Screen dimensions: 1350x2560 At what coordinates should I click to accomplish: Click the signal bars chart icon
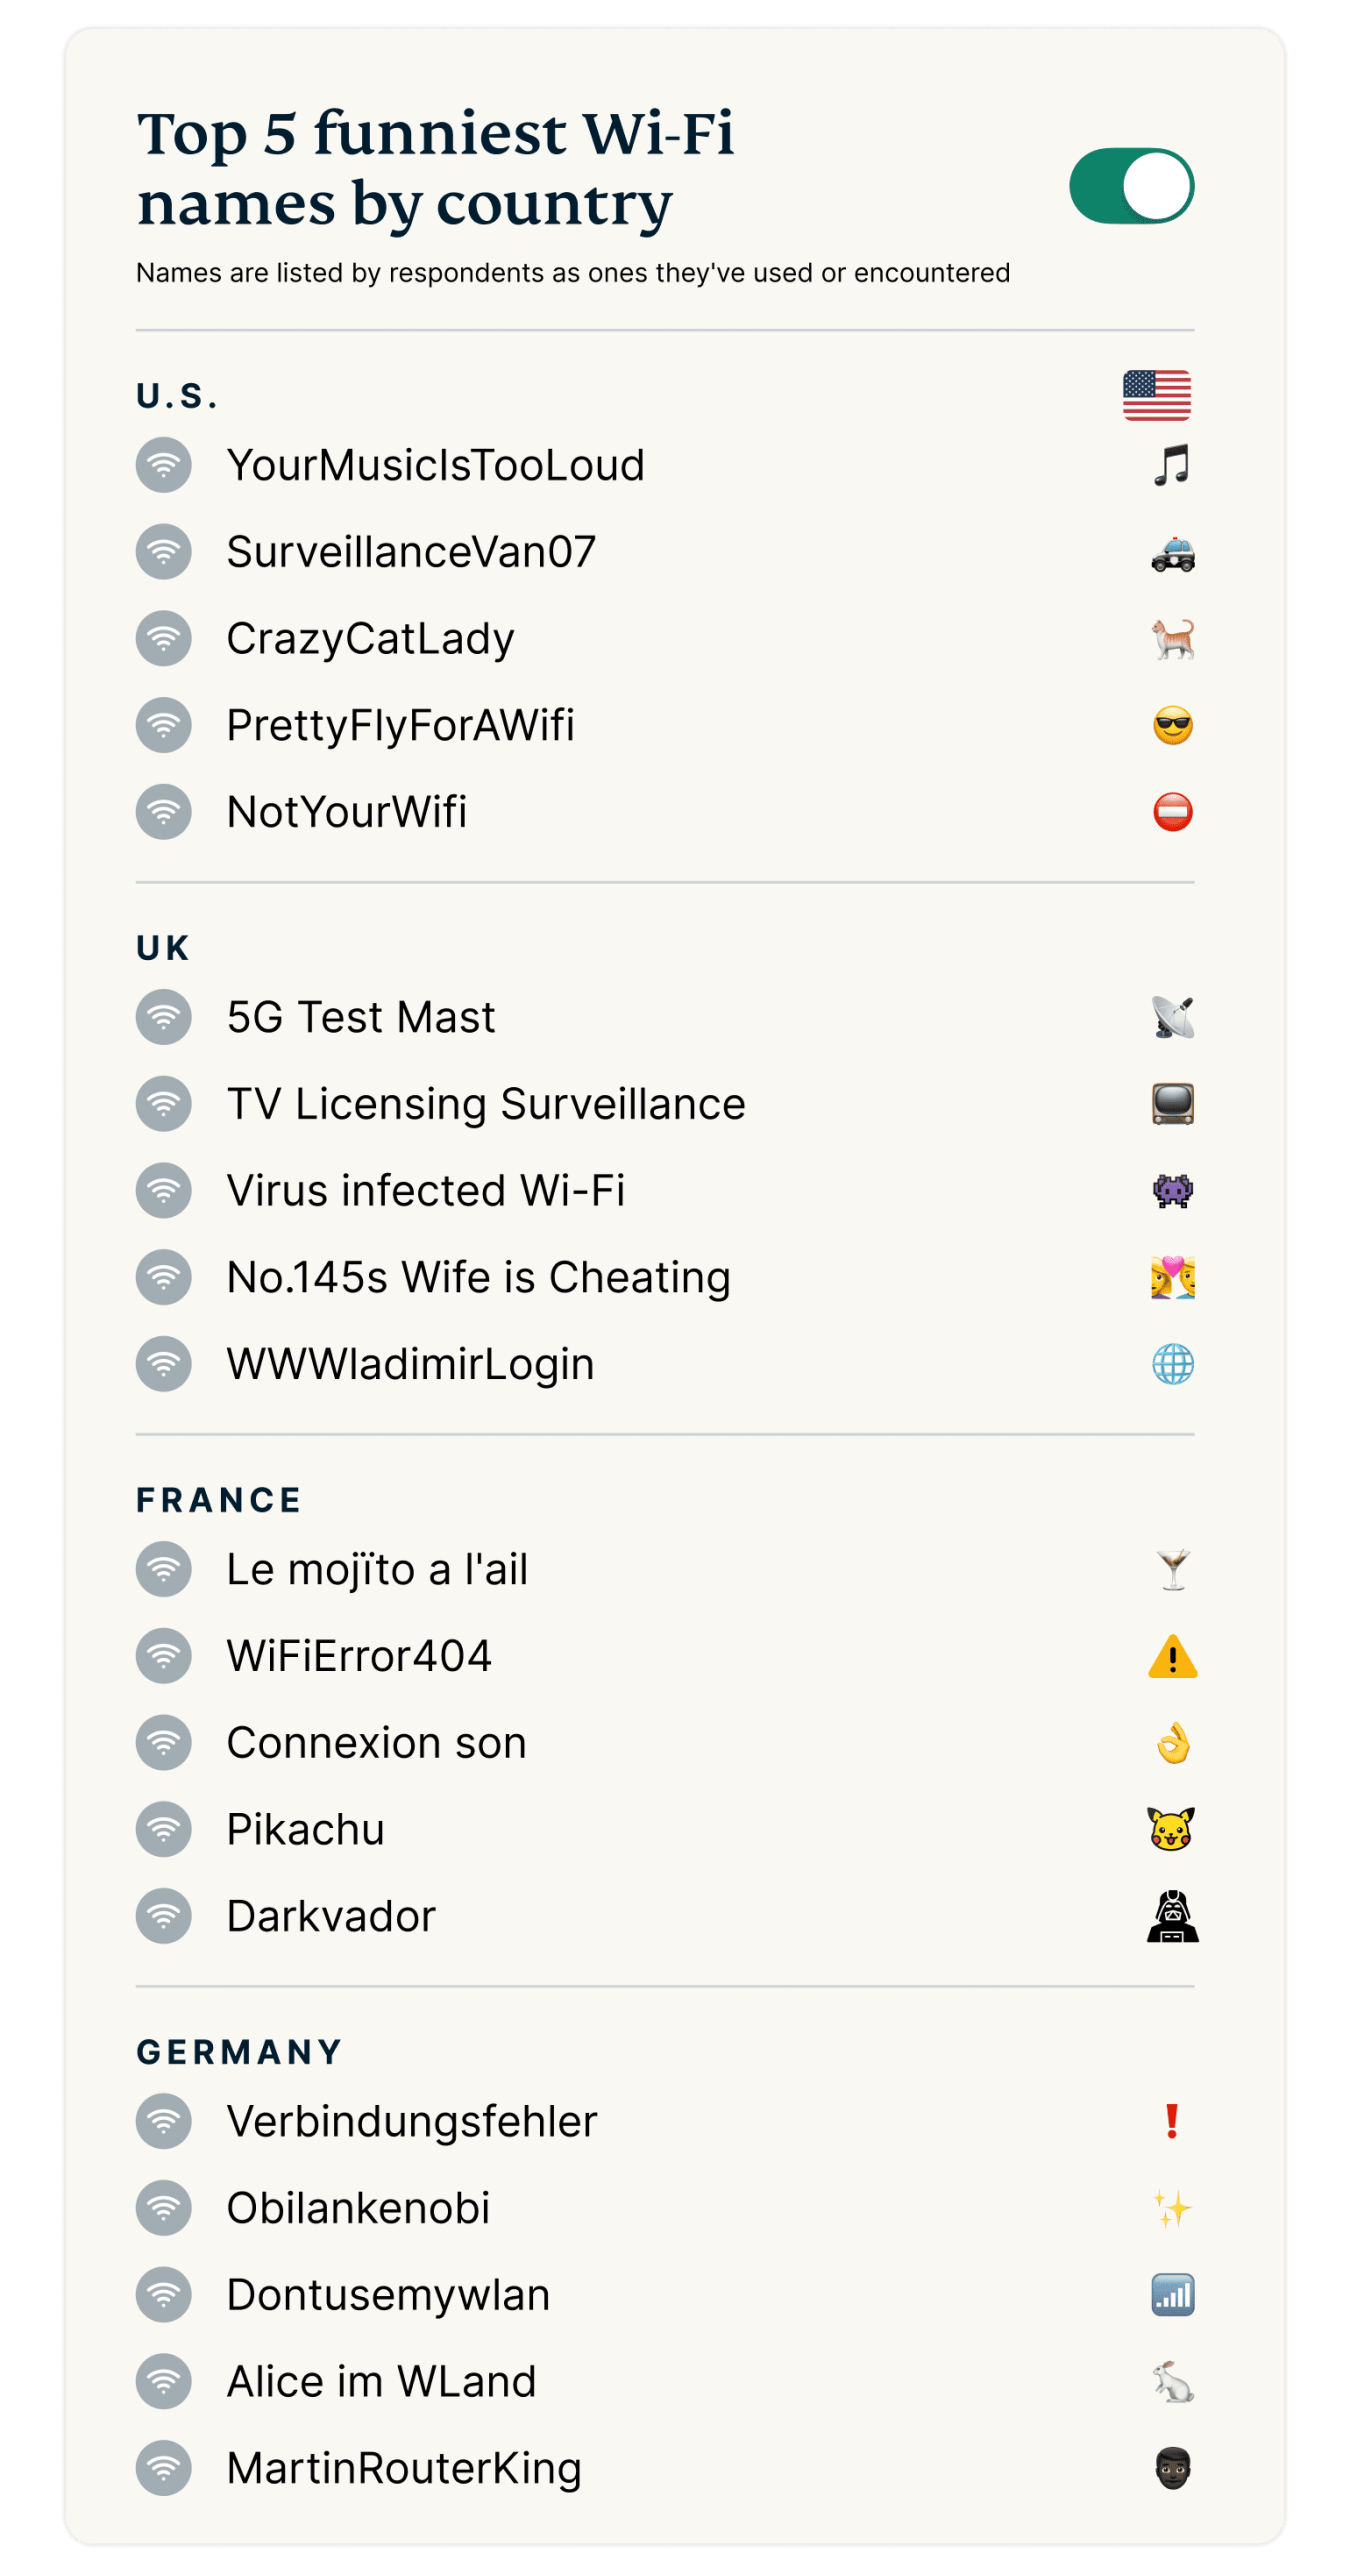click(x=1172, y=2295)
